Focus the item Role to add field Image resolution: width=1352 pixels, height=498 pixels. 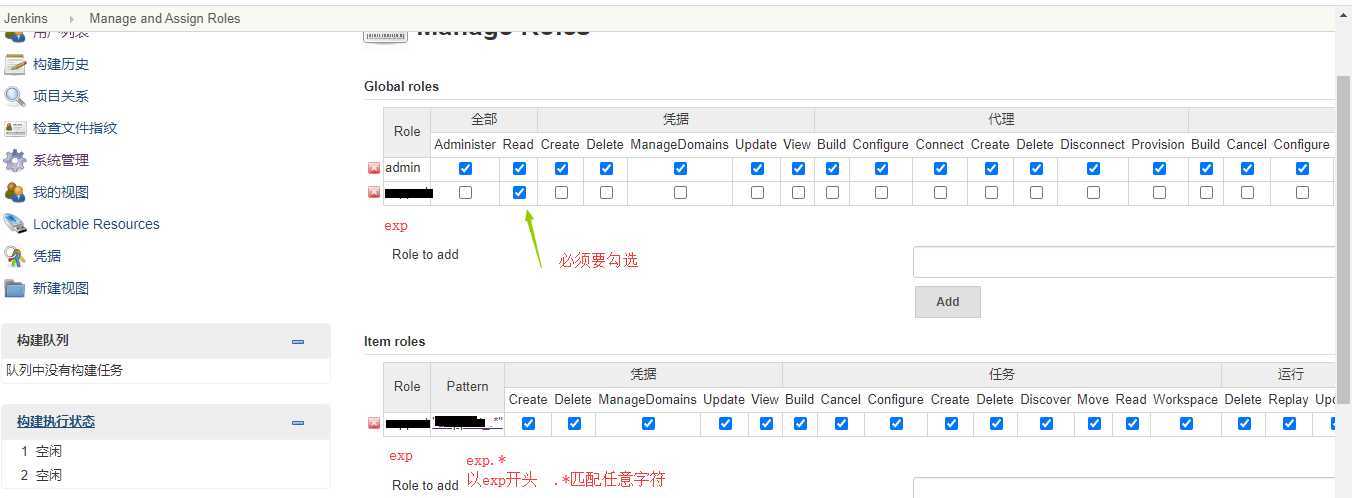coord(1124,488)
